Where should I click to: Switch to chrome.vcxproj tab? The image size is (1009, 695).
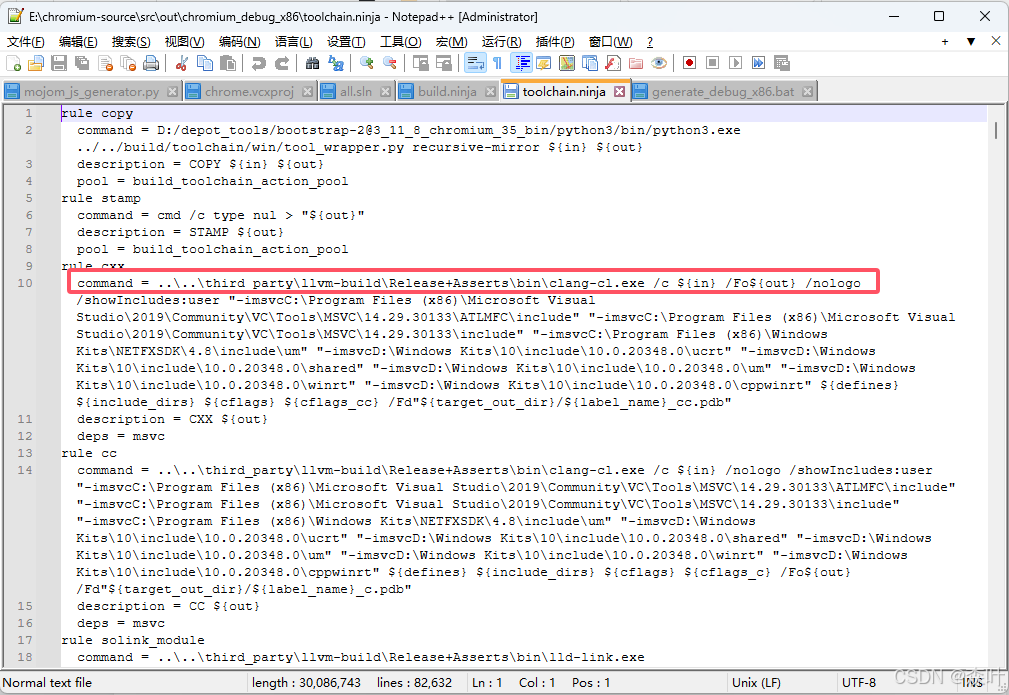(249, 91)
